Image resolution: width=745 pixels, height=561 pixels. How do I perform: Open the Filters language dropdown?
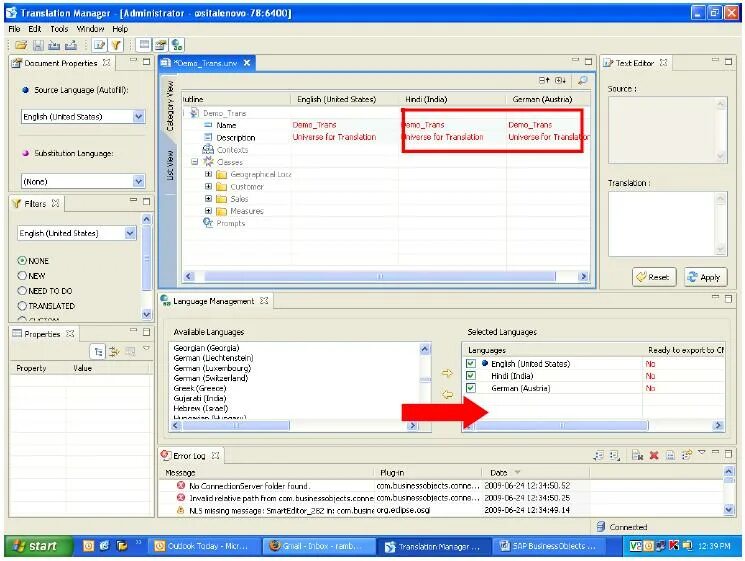[x=130, y=233]
